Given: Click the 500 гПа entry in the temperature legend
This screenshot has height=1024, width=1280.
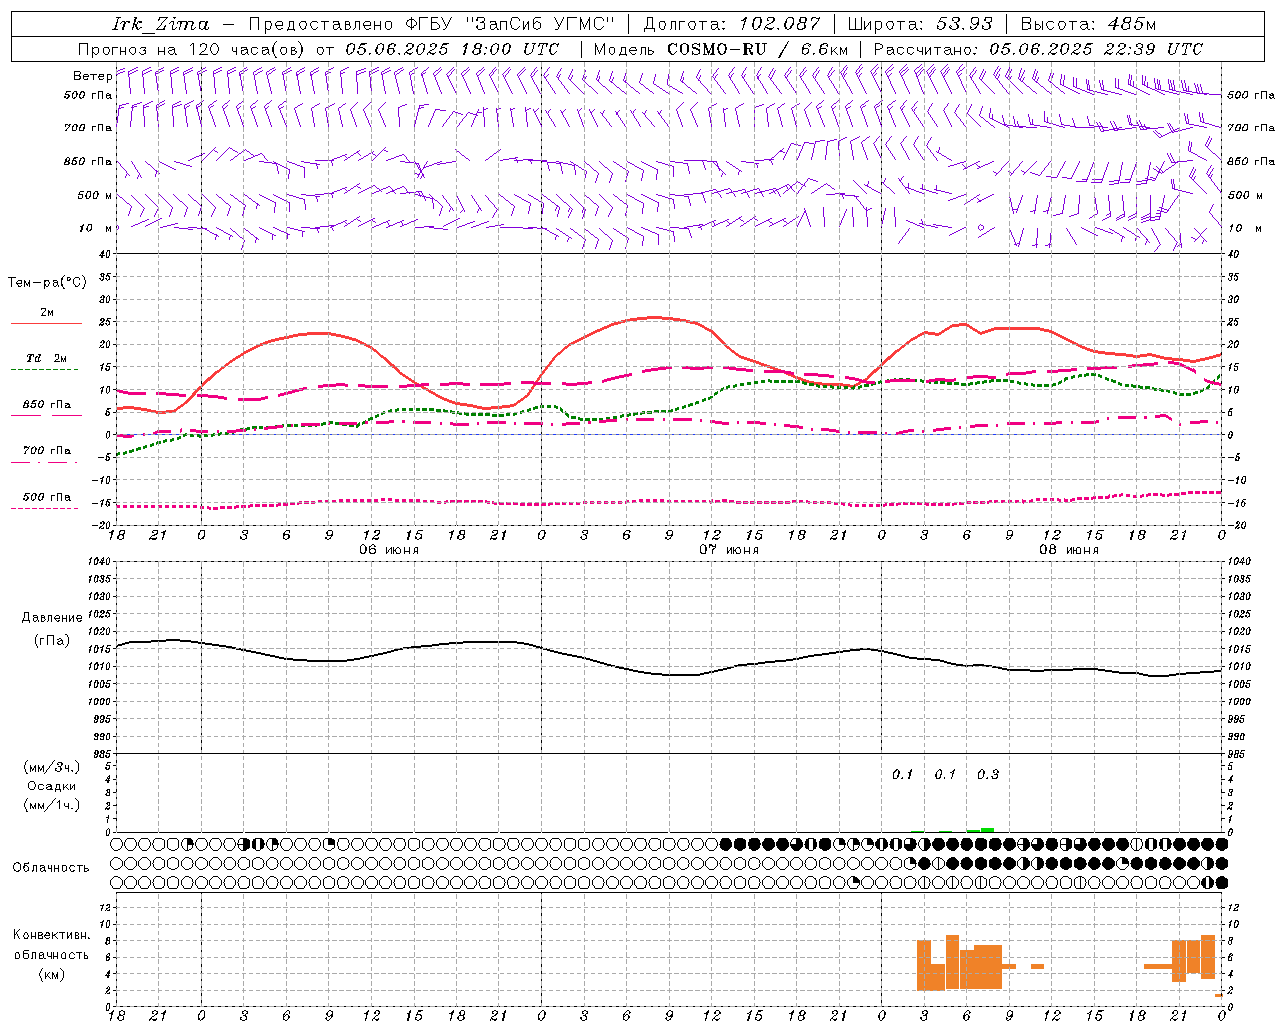Looking at the screenshot, I should click(x=47, y=497).
